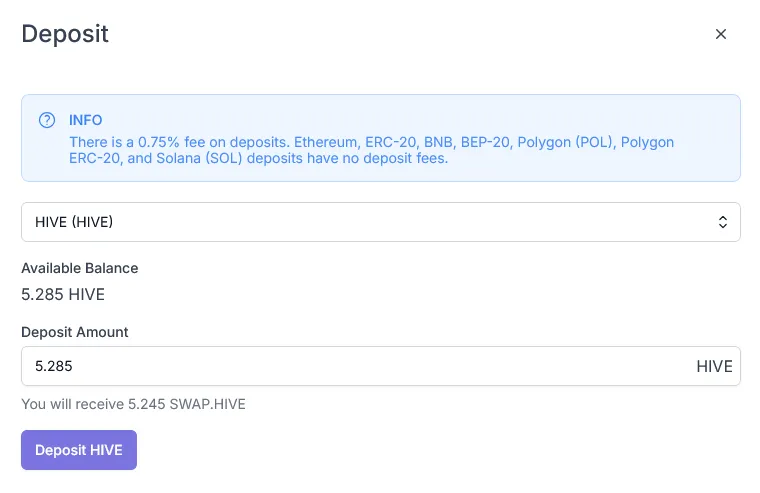760x493 pixels.
Task: Click the question mark INFO icon
Action: coord(47,120)
